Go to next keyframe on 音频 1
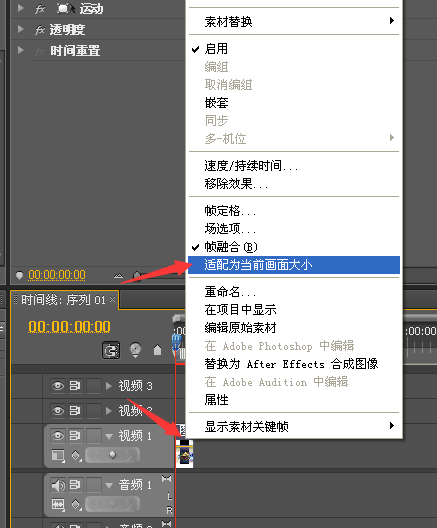 [x=129, y=504]
